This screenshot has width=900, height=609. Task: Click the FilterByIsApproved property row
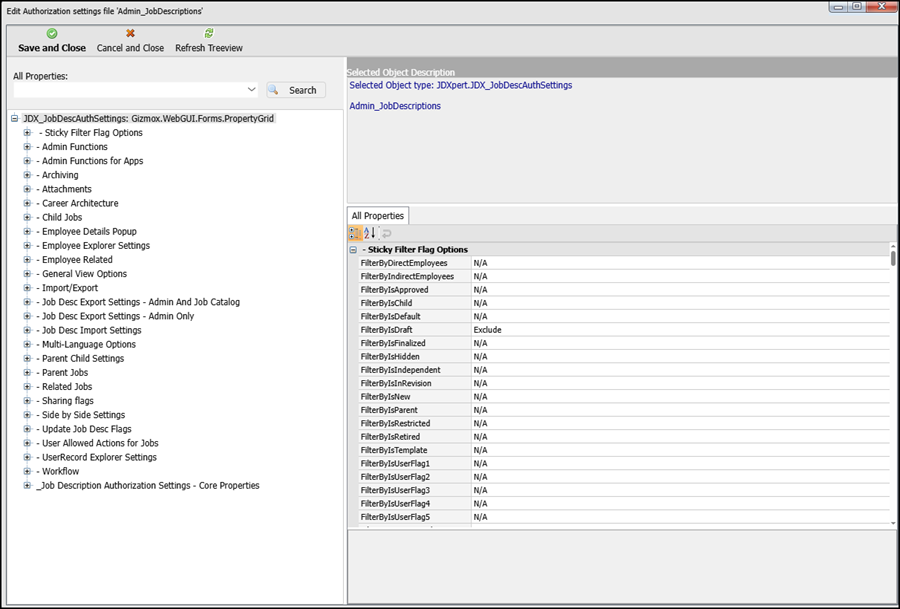tap(624, 289)
